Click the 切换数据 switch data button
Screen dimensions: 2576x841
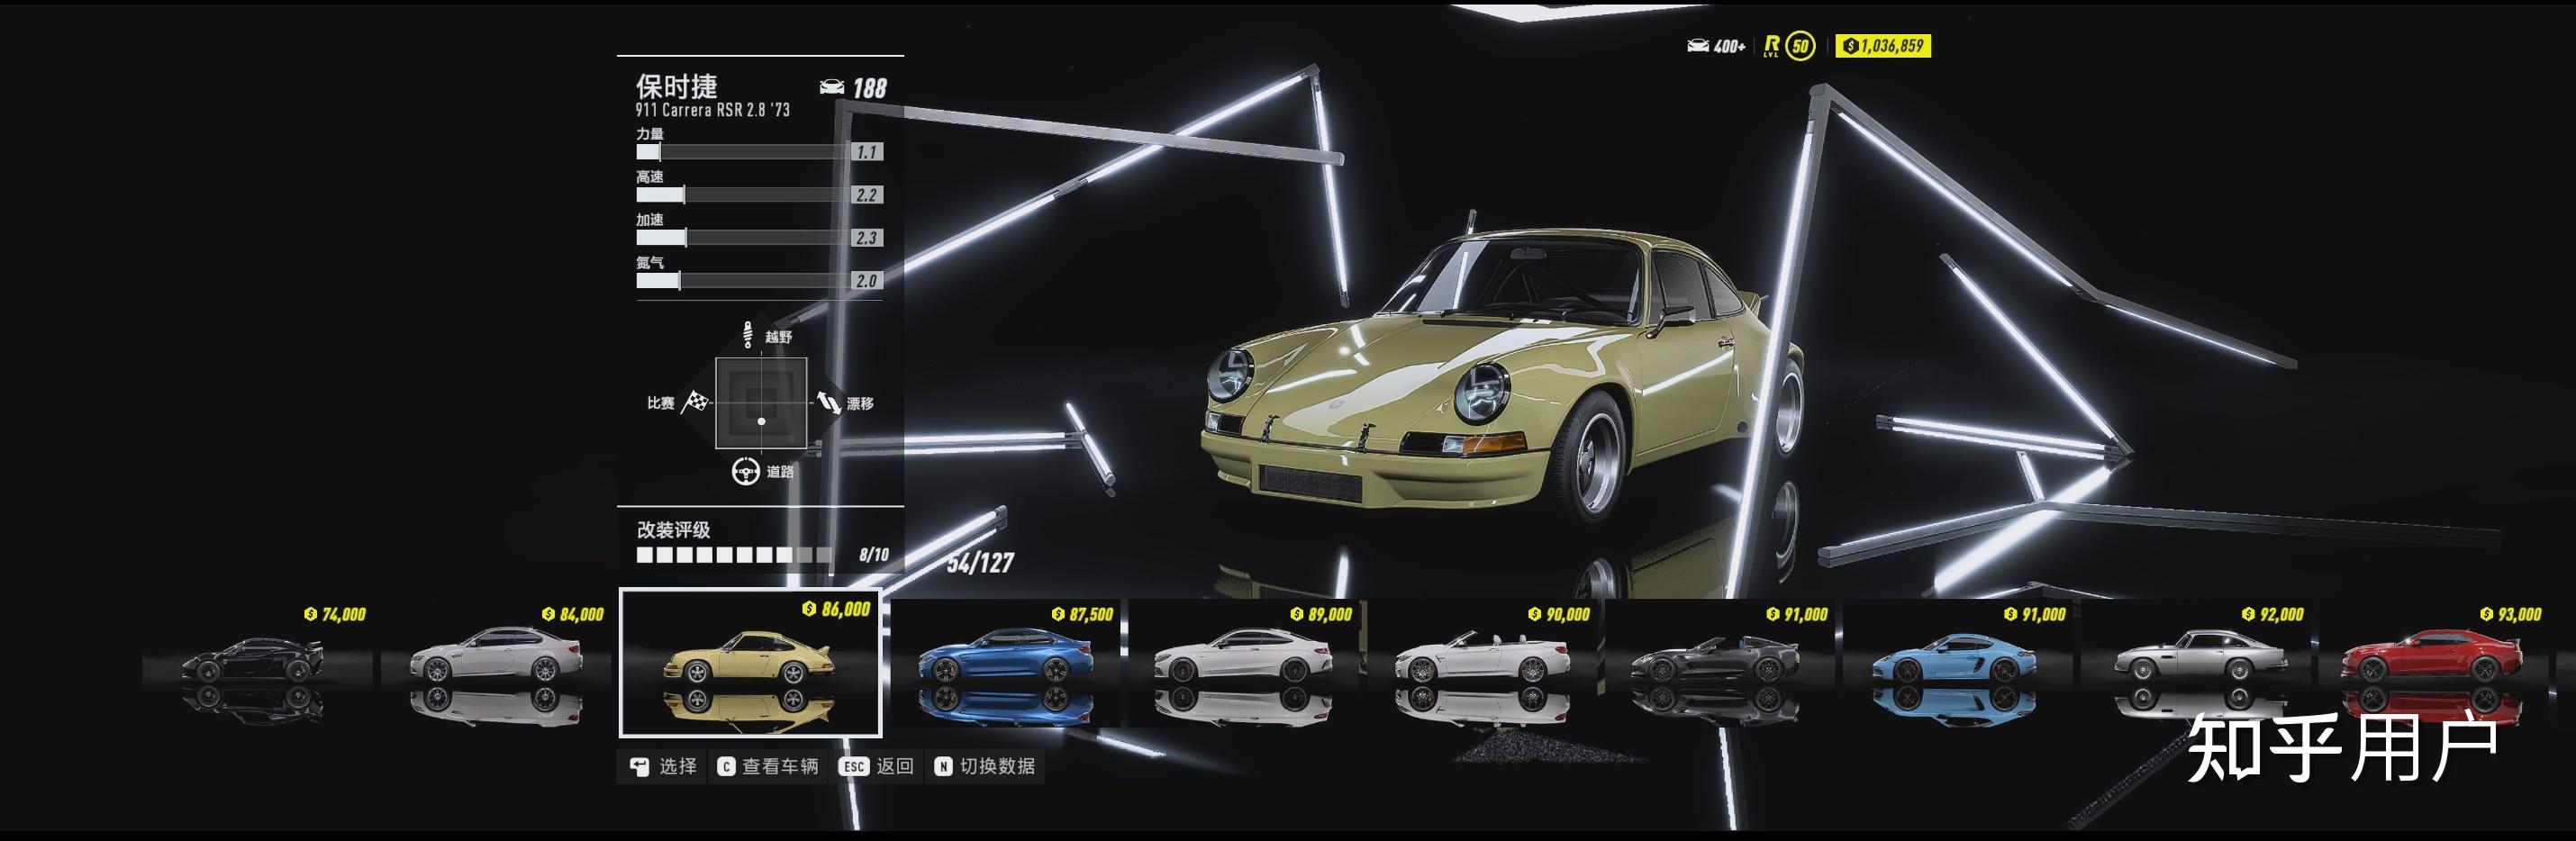pos(985,766)
